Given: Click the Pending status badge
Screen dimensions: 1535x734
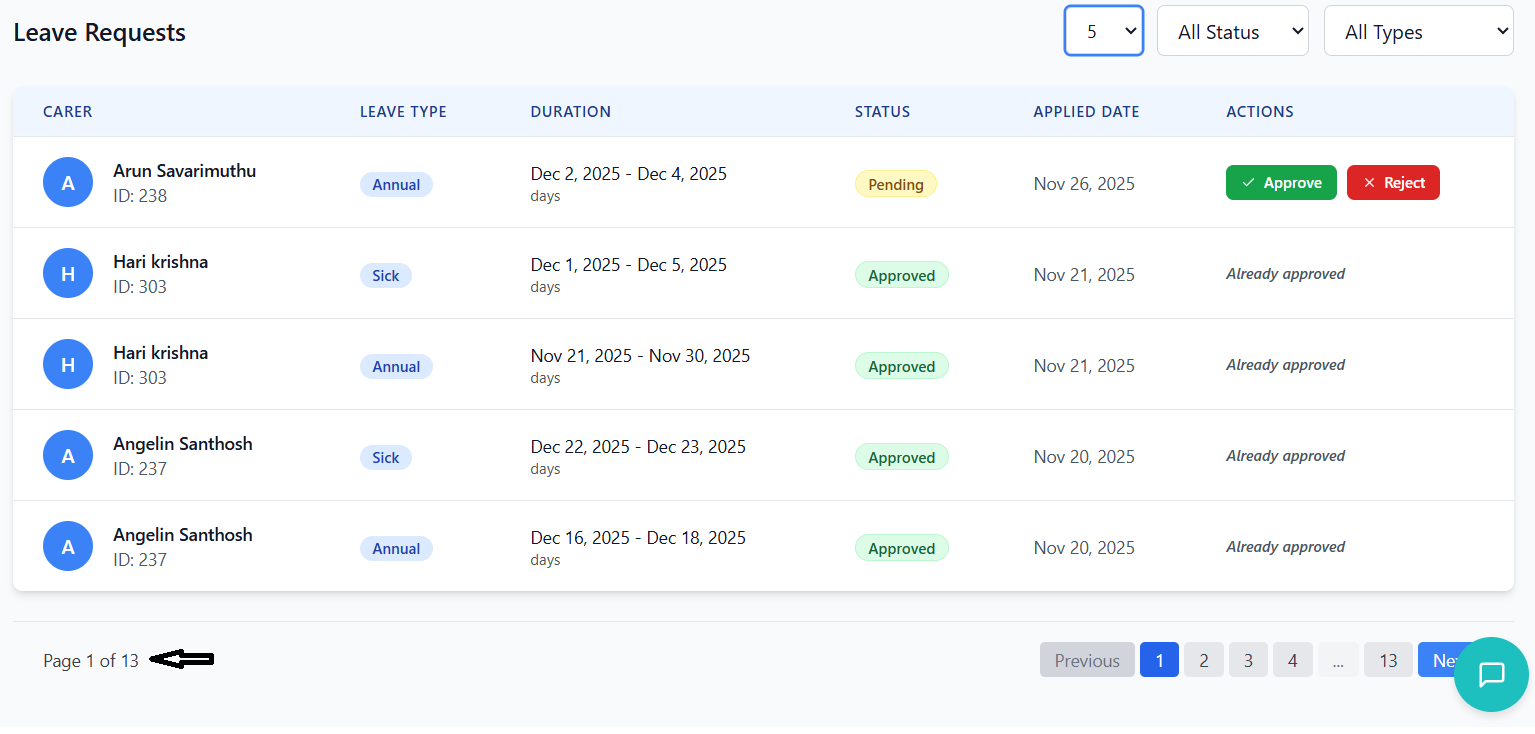Looking at the screenshot, I should click(x=895, y=185).
